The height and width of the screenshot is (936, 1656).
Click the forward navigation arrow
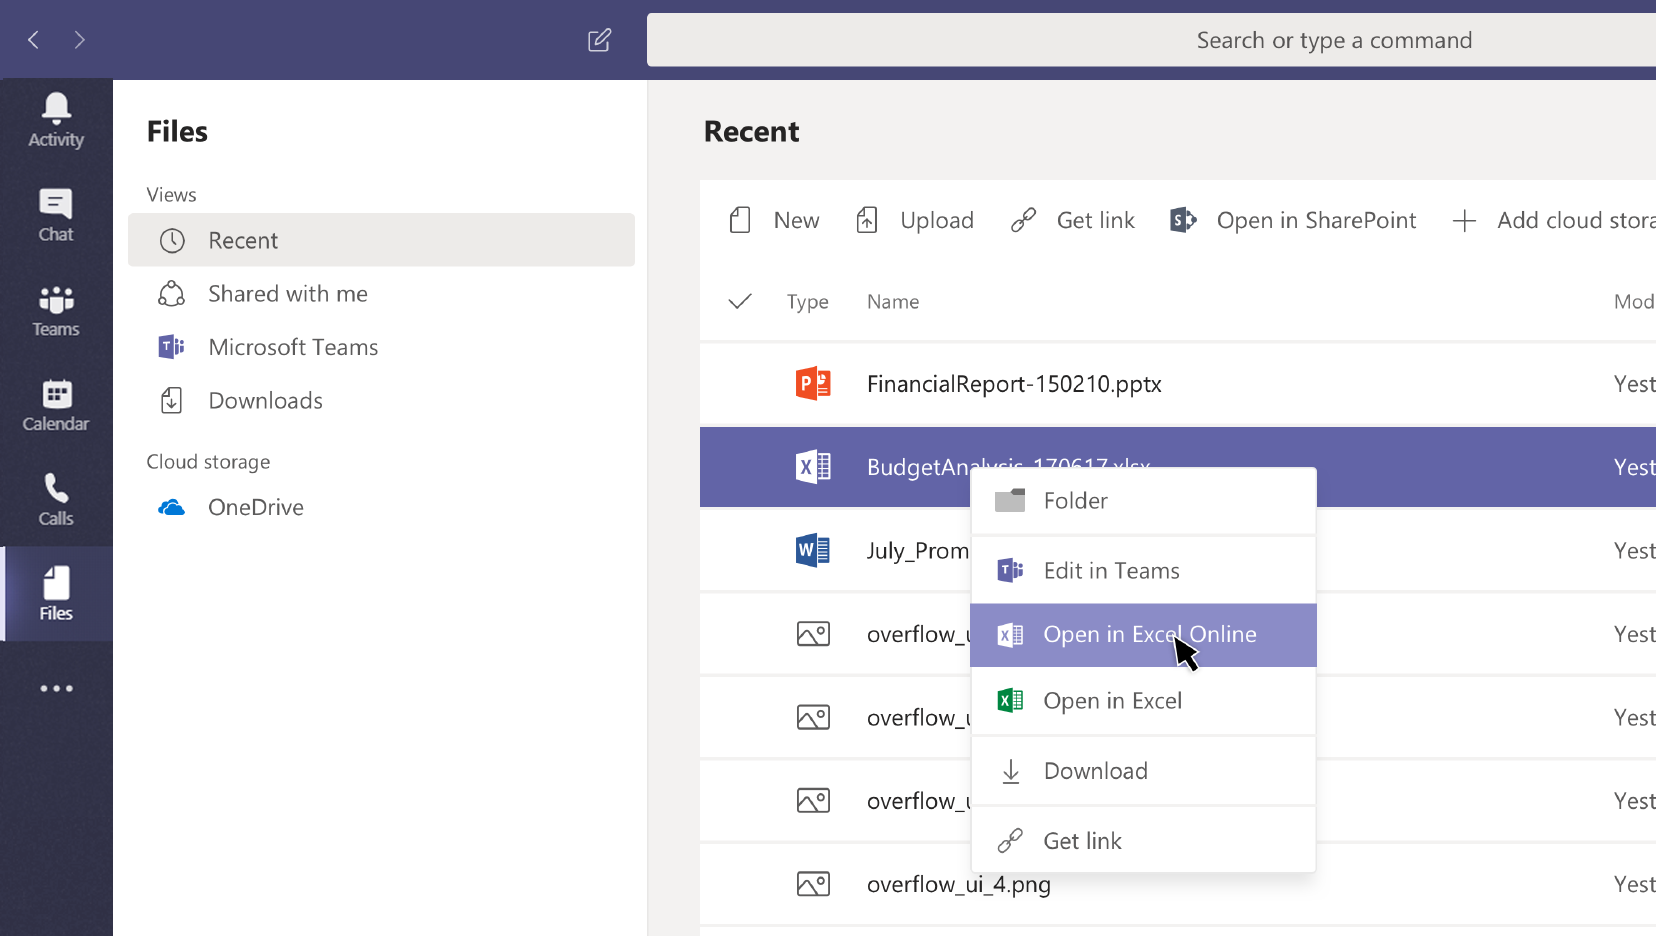tap(80, 40)
